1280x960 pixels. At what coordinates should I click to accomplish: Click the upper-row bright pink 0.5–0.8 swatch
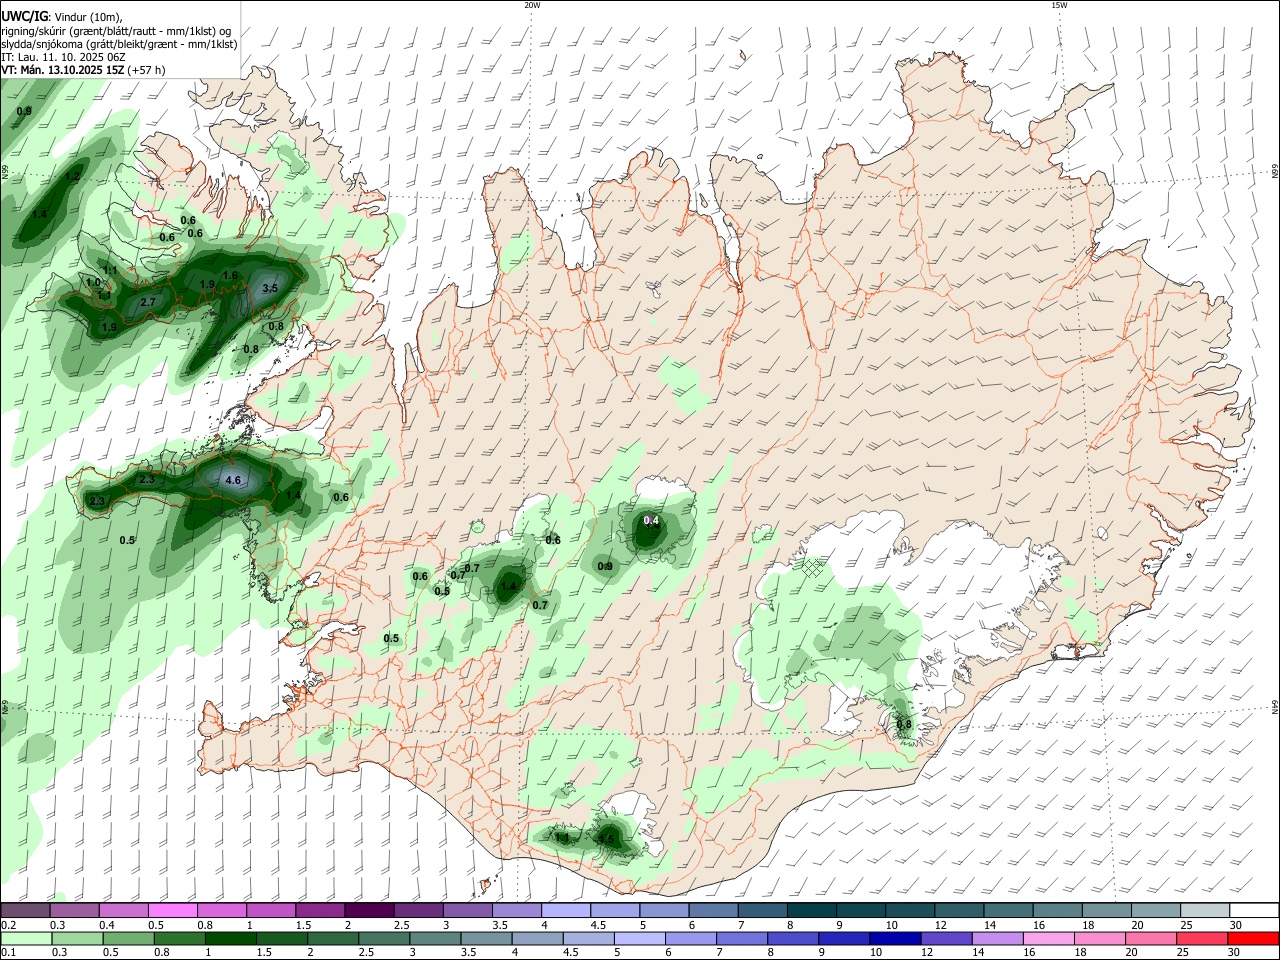pyautogui.click(x=172, y=910)
